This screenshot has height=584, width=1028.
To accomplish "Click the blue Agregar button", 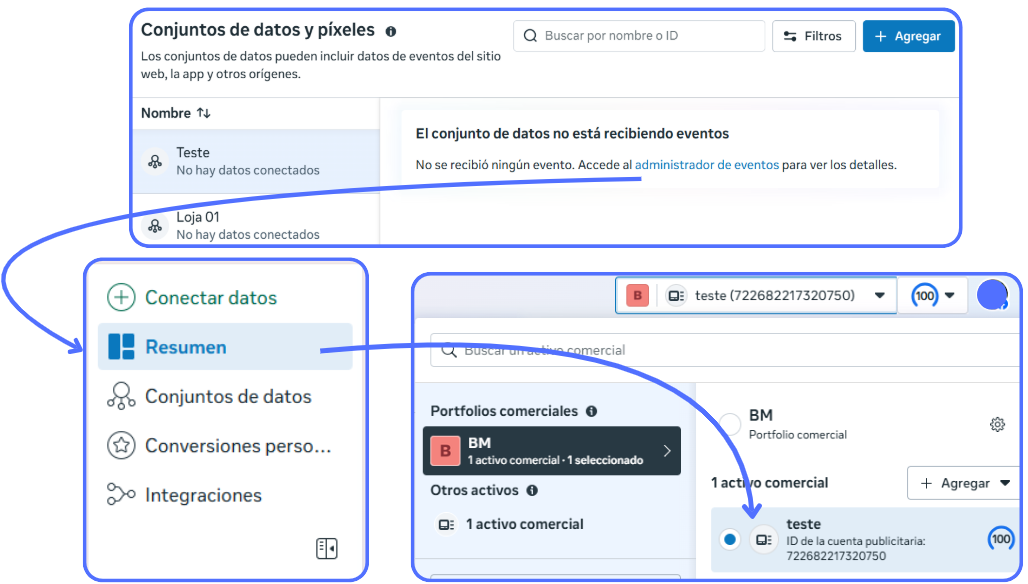I will point(908,36).
